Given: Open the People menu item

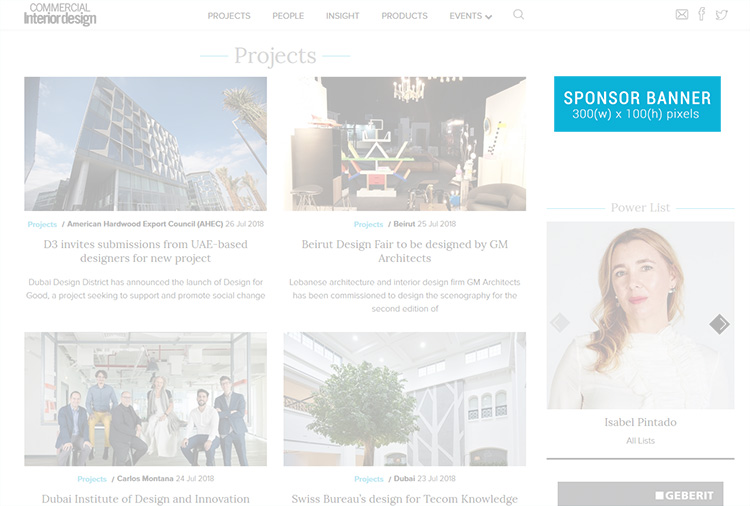Looking at the screenshot, I should pyautogui.click(x=288, y=16).
